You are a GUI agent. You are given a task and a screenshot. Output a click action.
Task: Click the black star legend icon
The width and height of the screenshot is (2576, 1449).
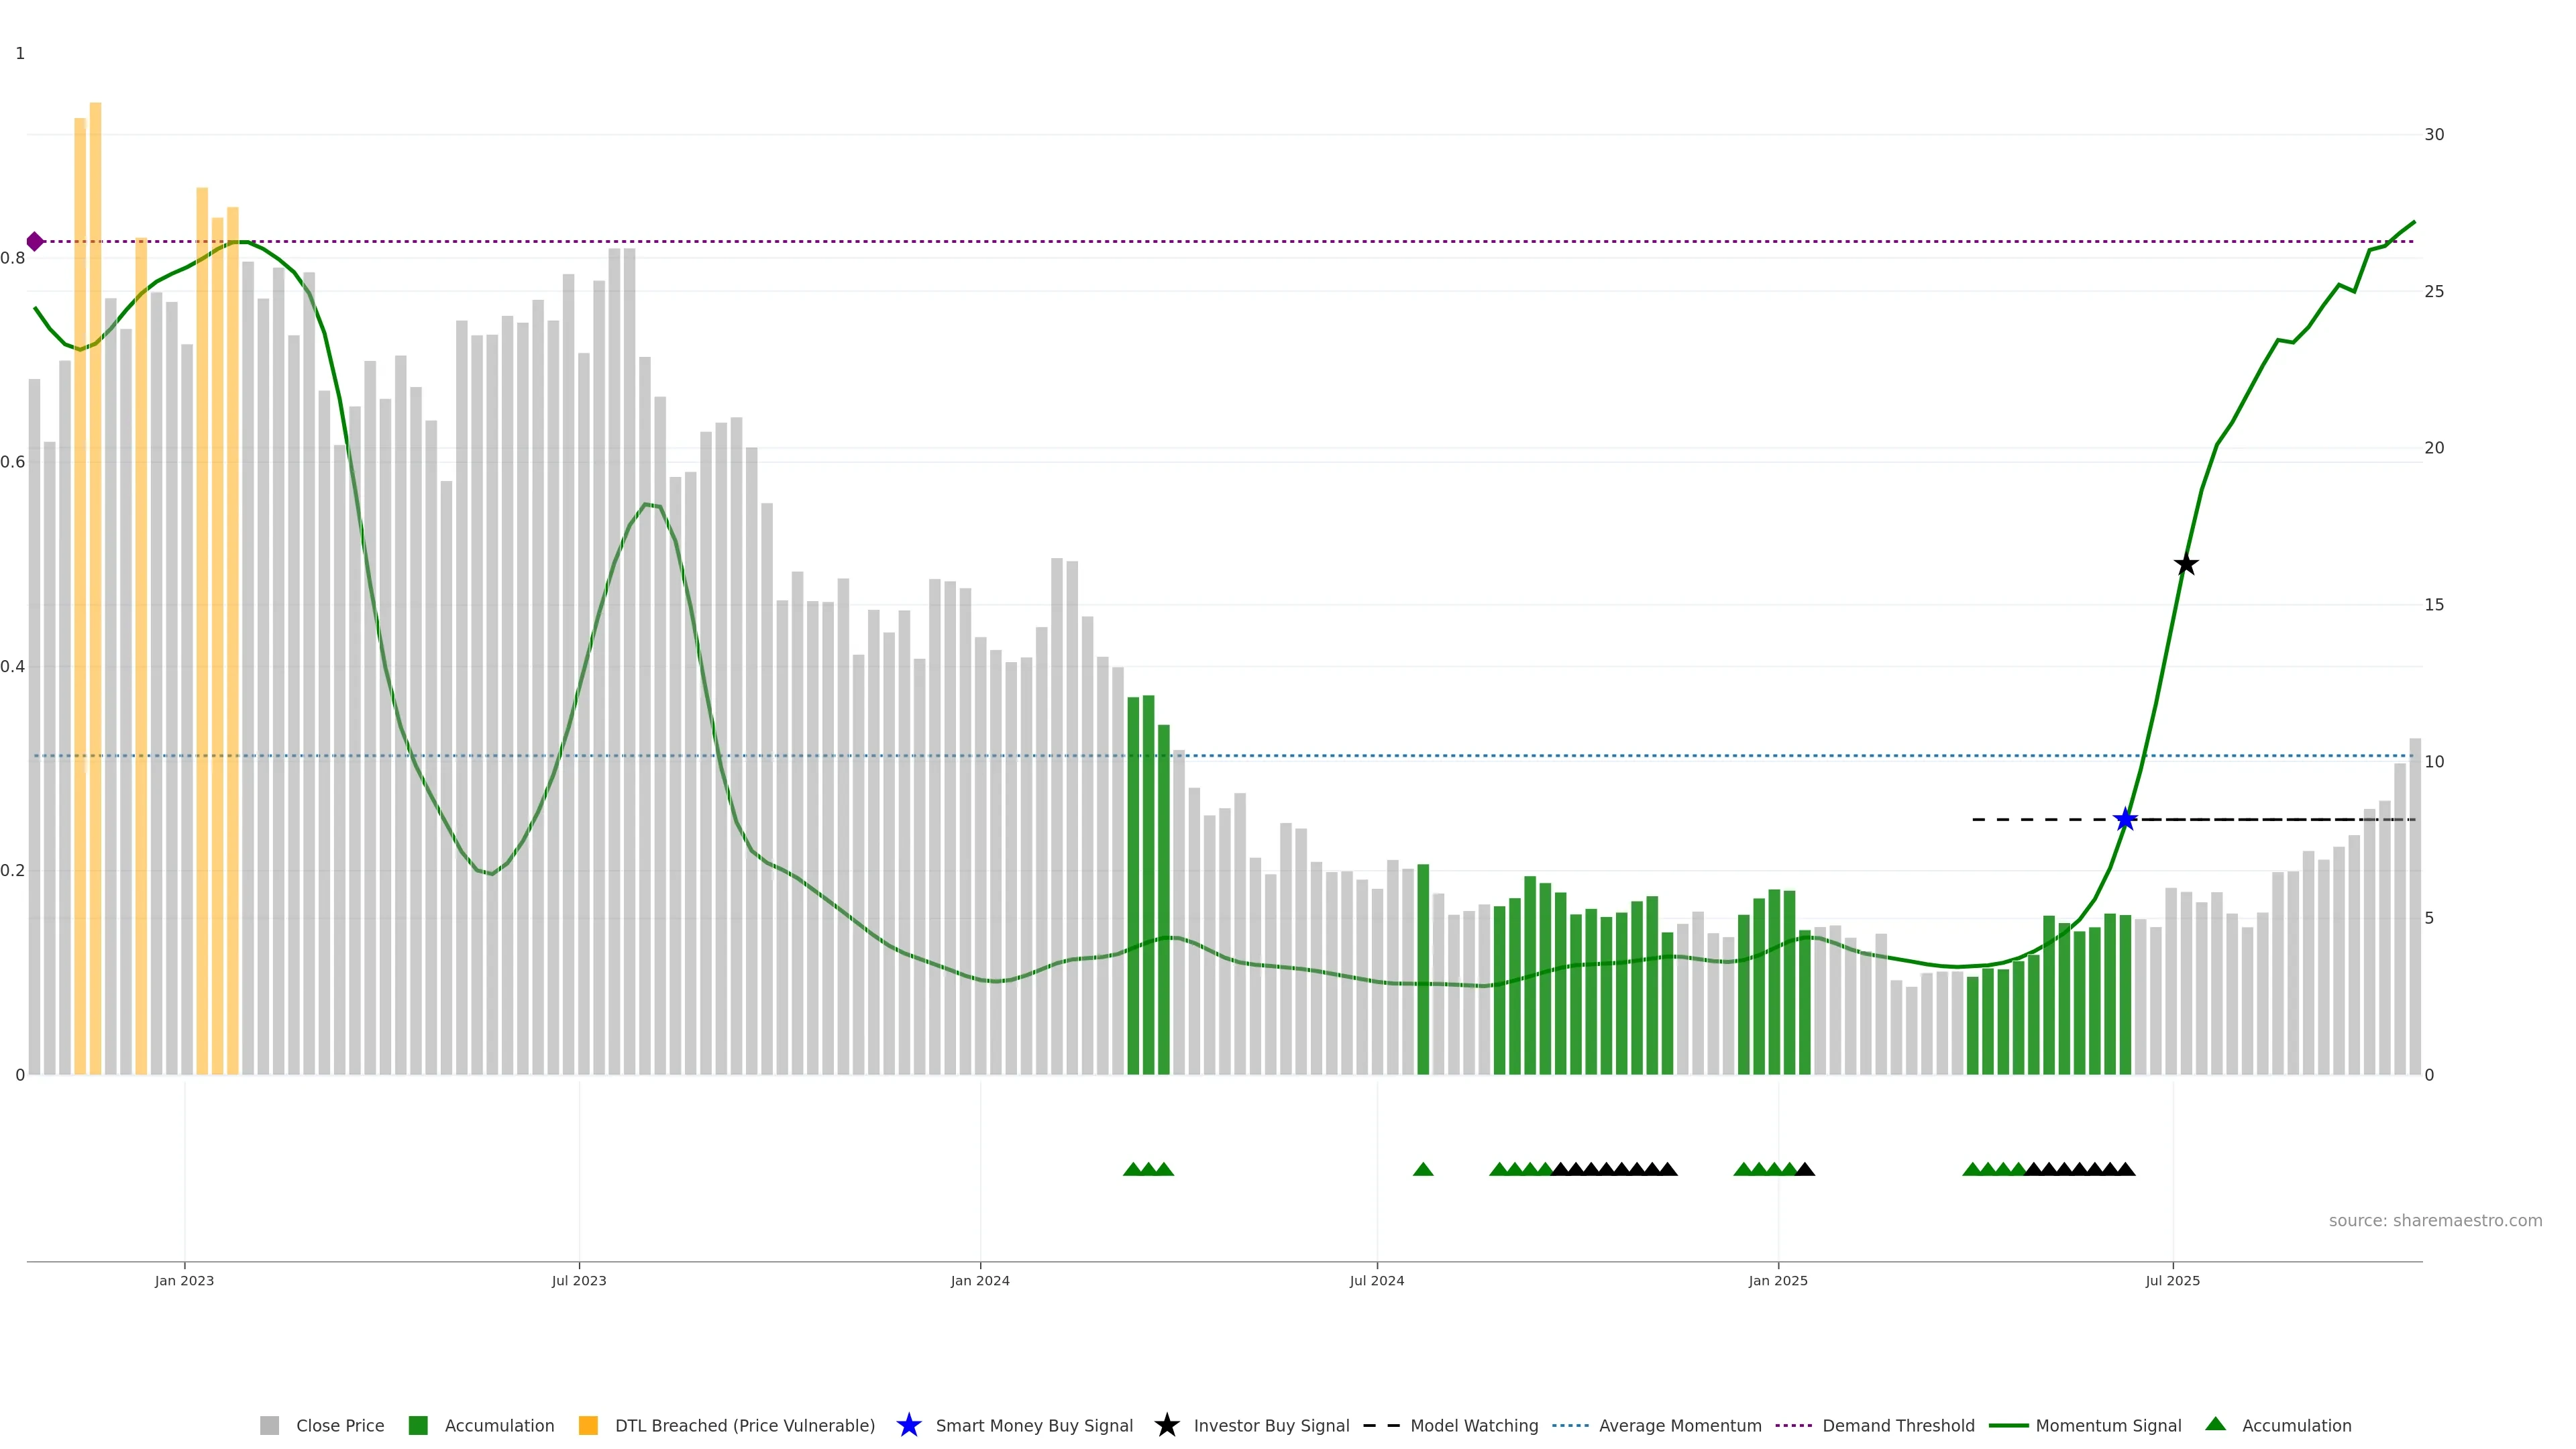click(1166, 1425)
